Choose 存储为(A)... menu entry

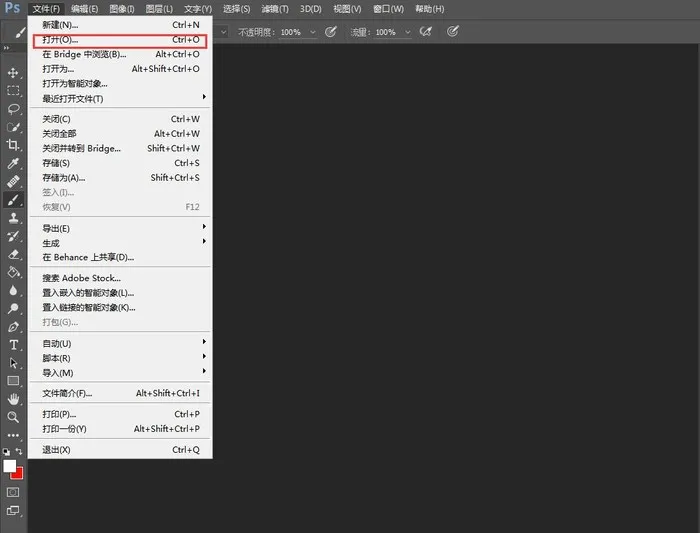[x=64, y=177]
